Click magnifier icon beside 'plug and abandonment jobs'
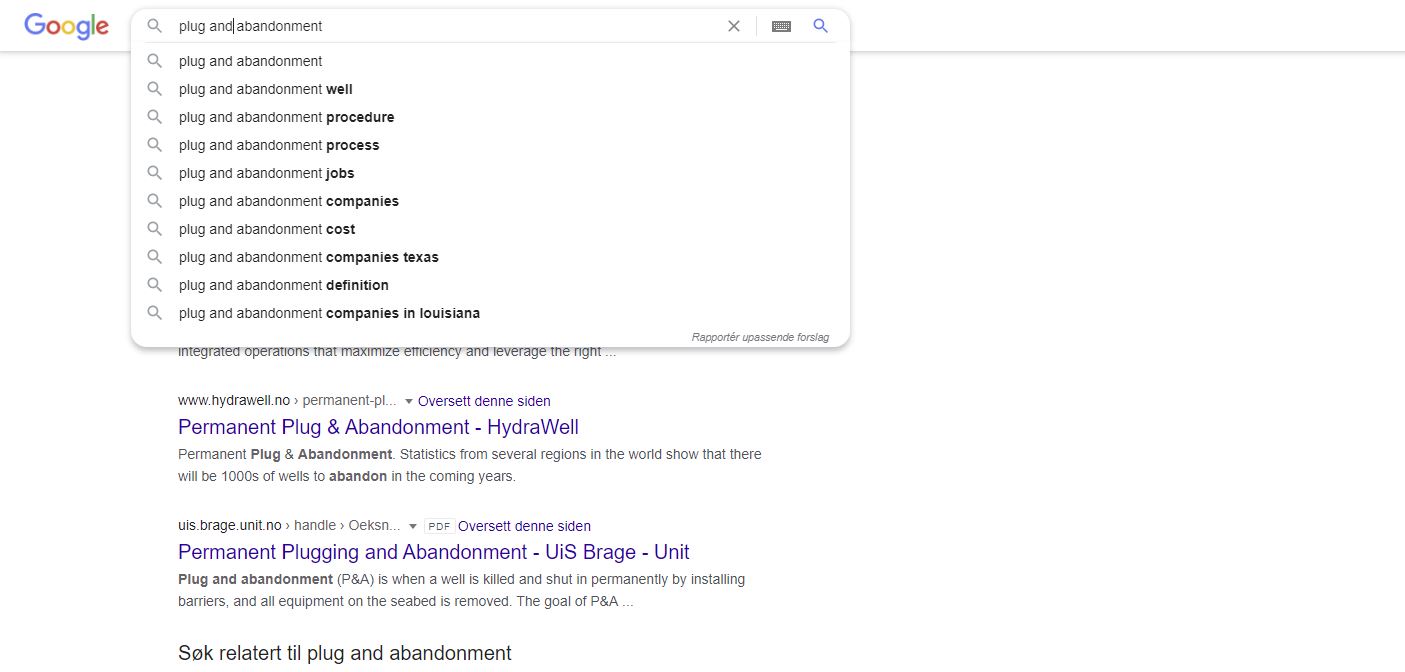The height and width of the screenshot is (672, 1405). pos(154,173)
